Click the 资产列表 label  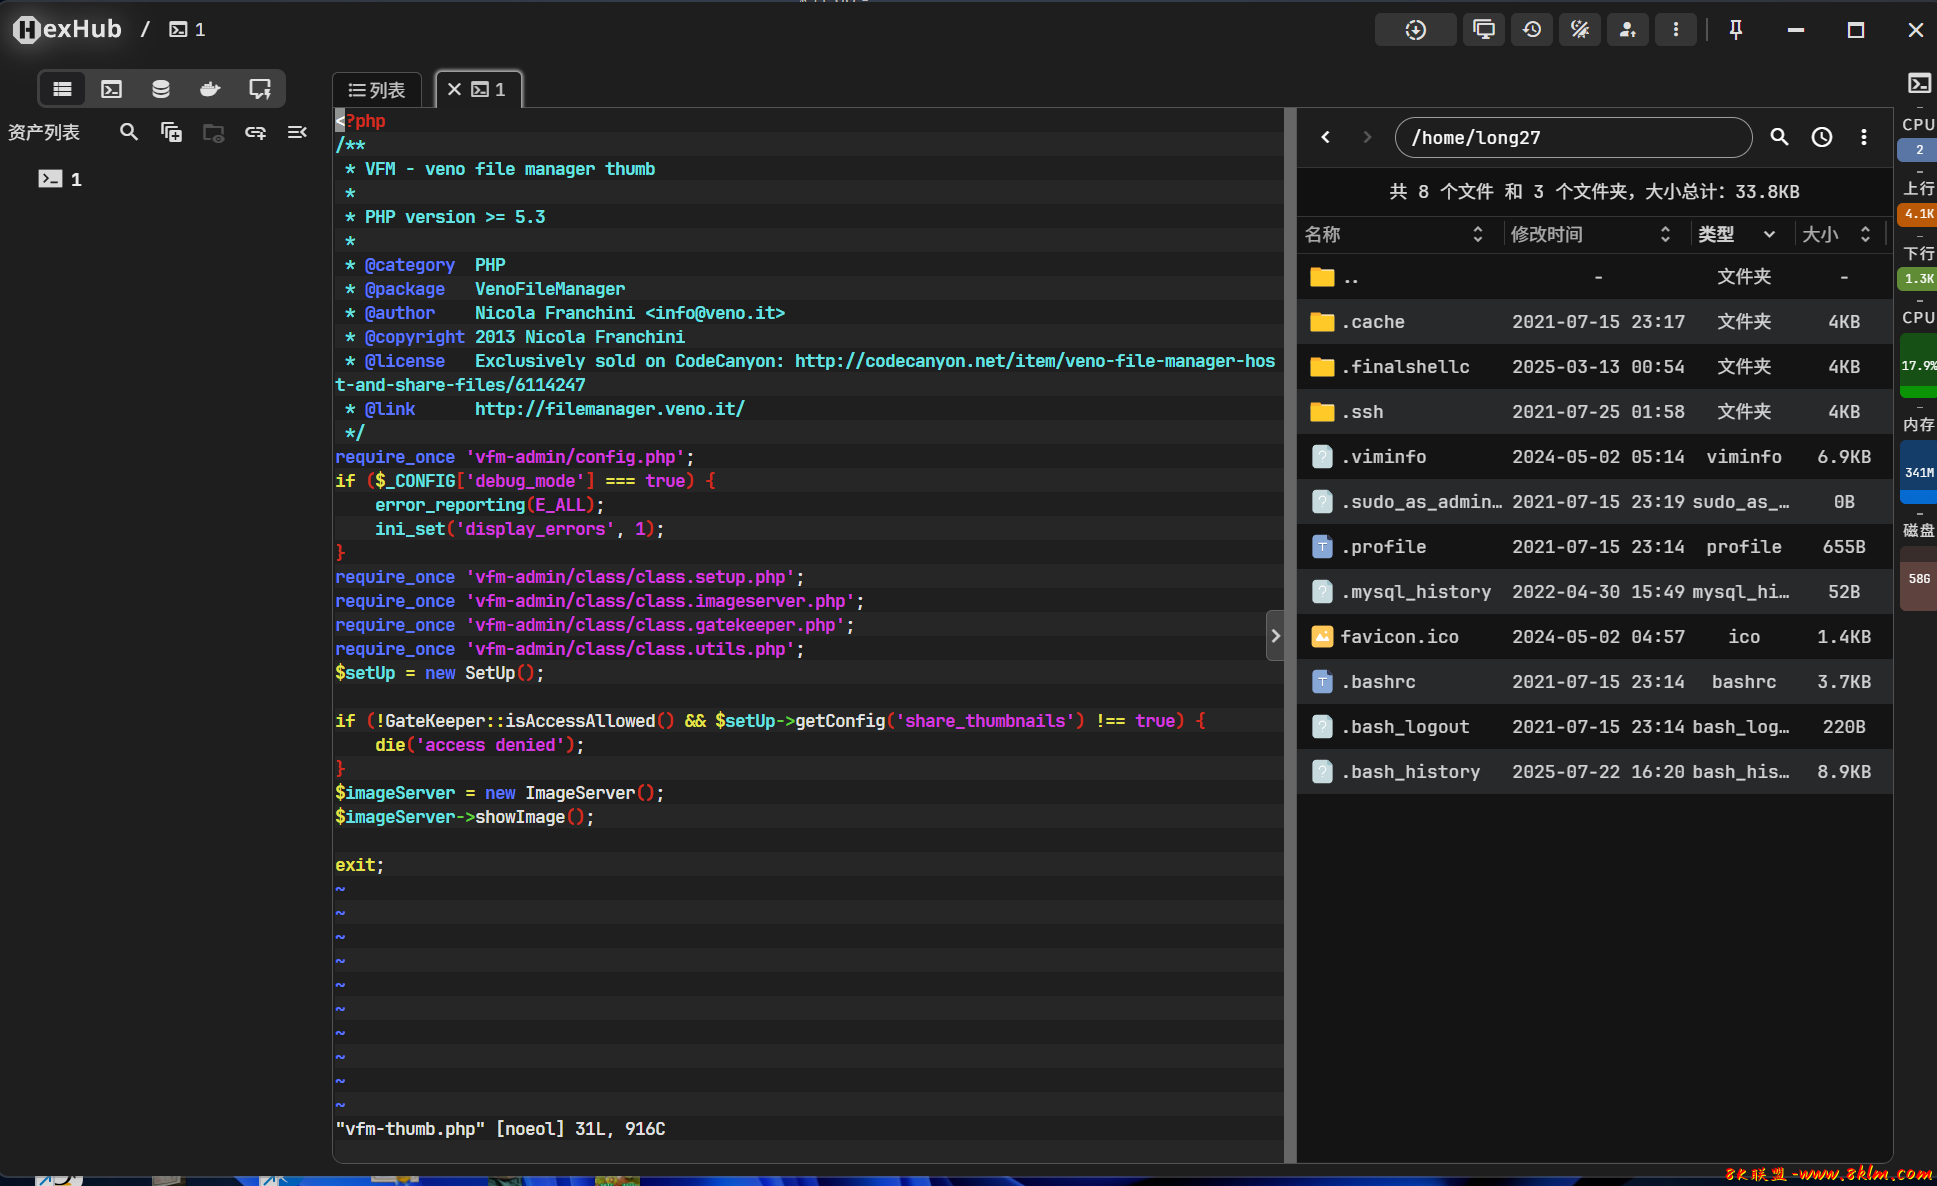44,132
